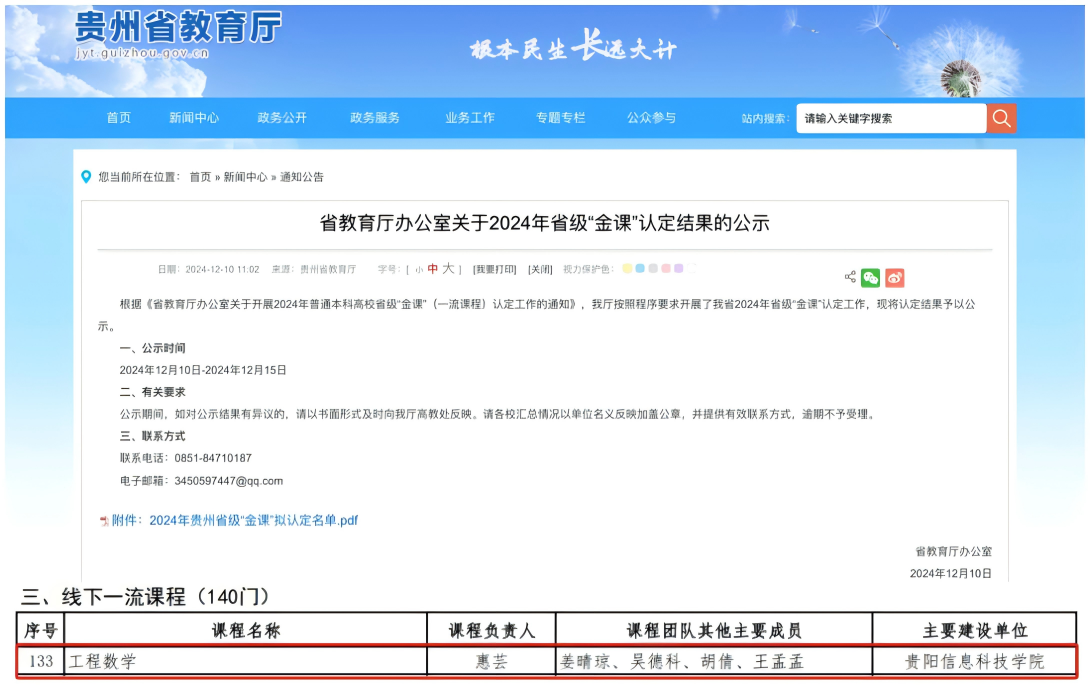Click the 关闭 close-page link
Screen dimensions: 1090x691
point(540,270)
